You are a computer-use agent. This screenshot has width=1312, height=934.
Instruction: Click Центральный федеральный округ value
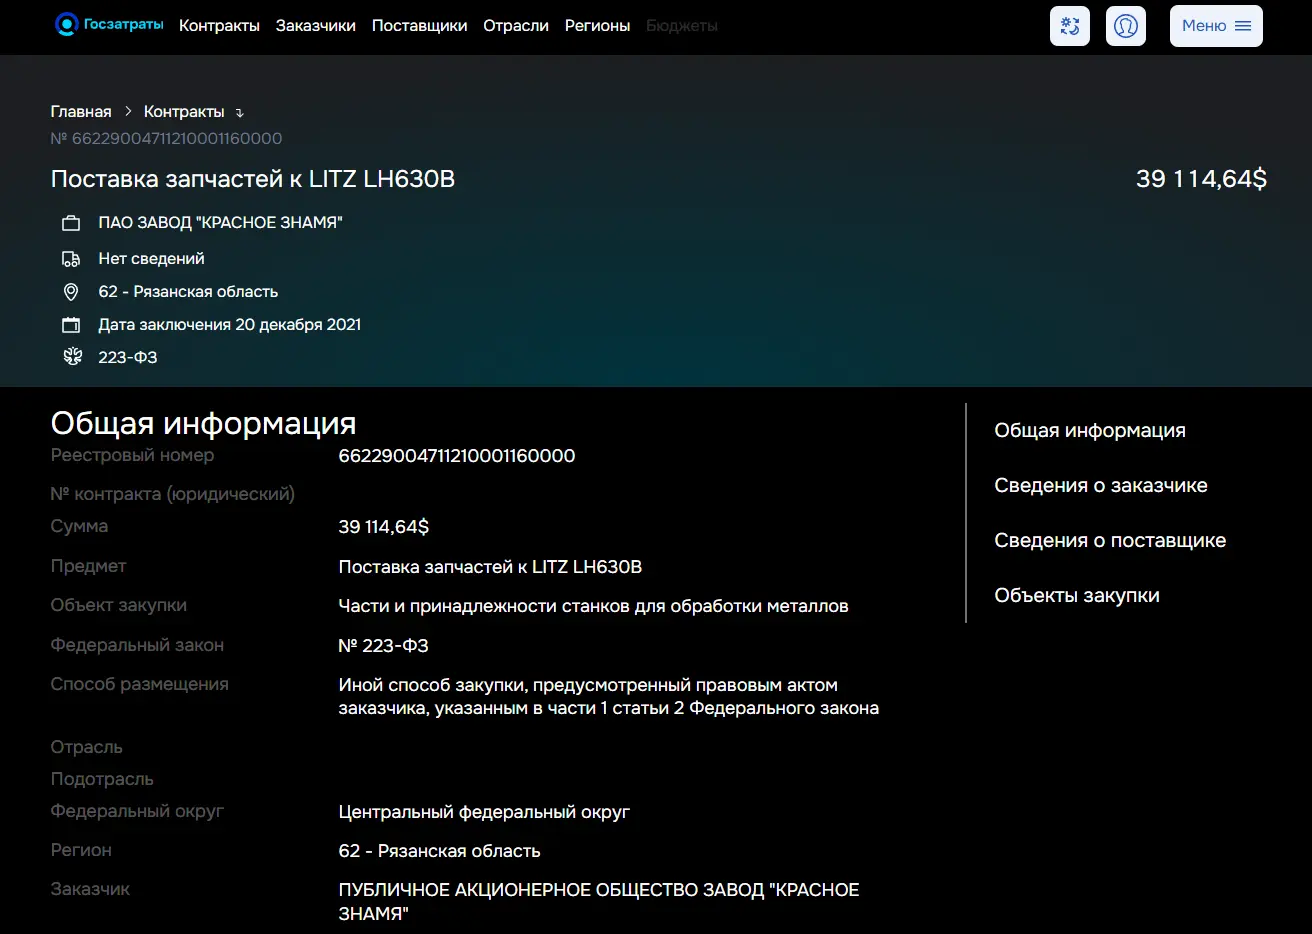[x=484, y=812]
